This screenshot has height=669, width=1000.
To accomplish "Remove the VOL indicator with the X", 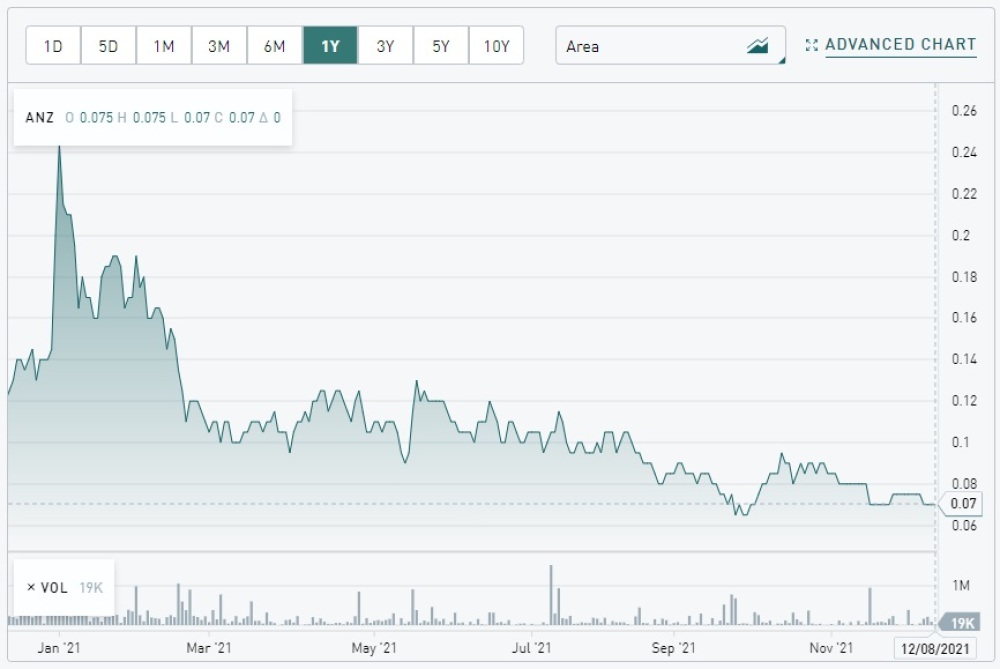I will (31, 587).
